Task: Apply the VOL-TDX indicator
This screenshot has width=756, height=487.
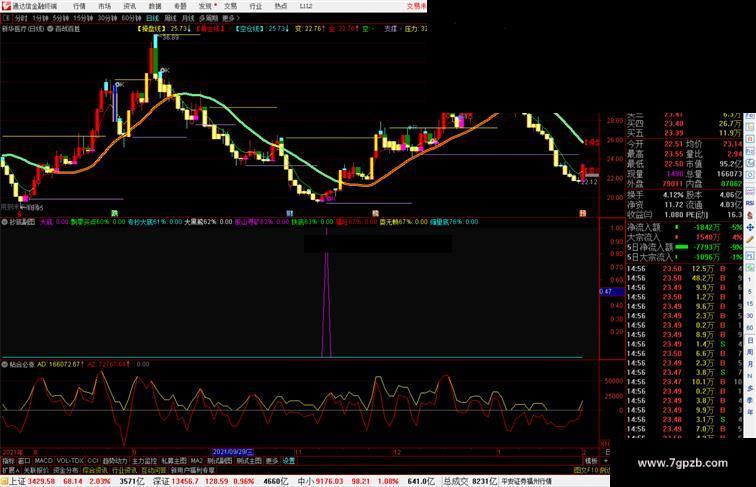Action: [x=70, y=461]
